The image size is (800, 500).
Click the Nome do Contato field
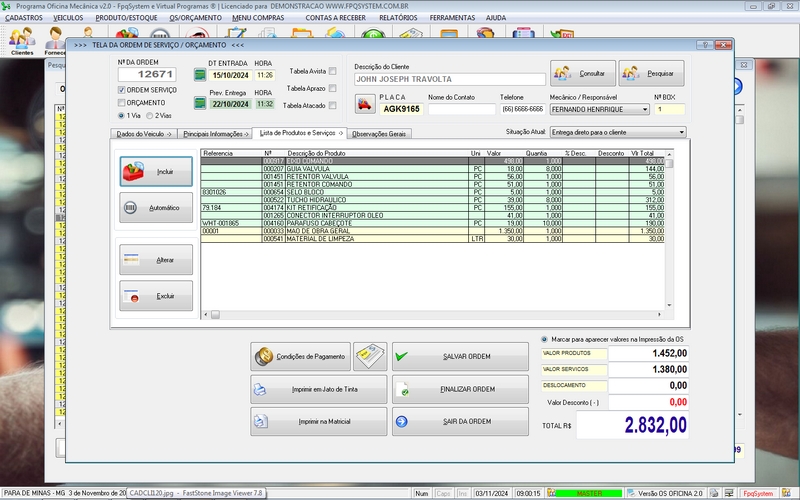click(x=461, y=109)
